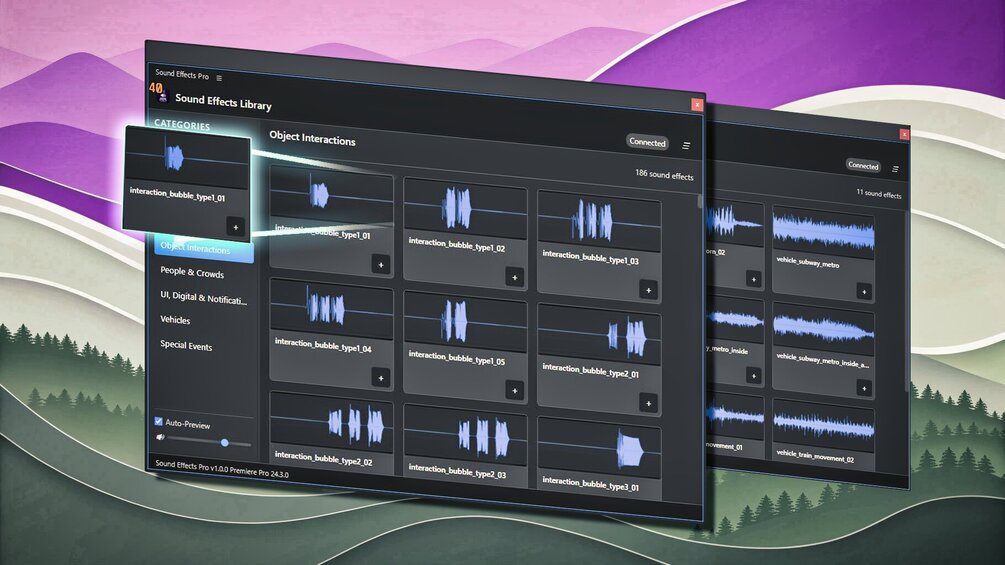Select the People & Crowds category
This screenshot has width=1005, height=565.
[192, 272]
